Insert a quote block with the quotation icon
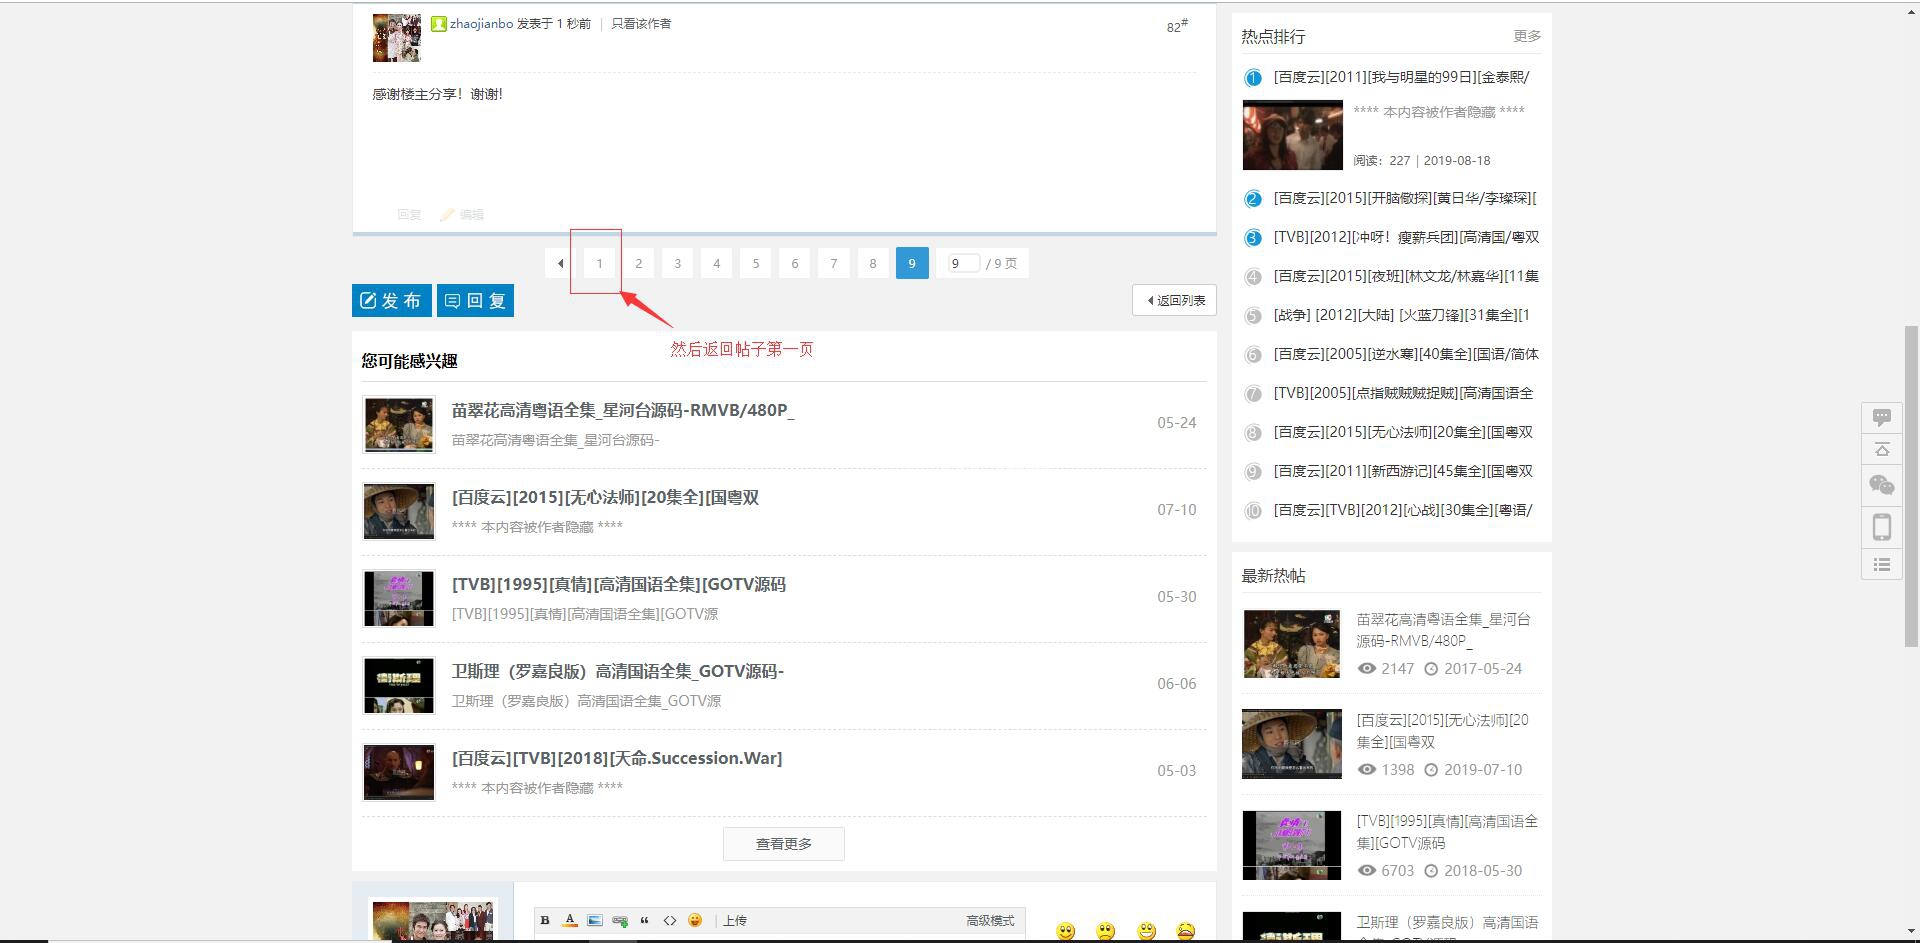The width and height of the screenshot is (1920, 943). [x=645, y=920]
